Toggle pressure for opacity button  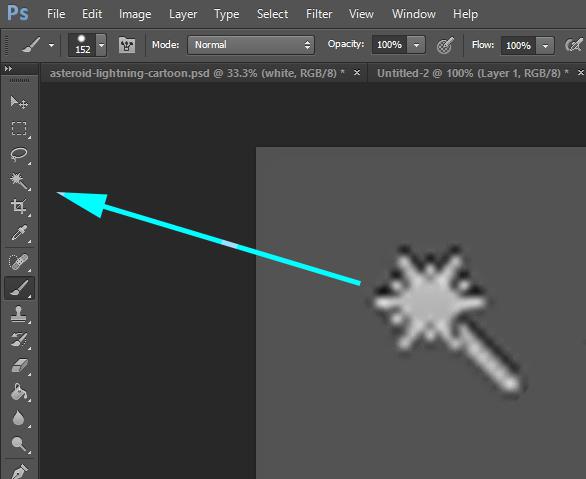click(445, 46)
